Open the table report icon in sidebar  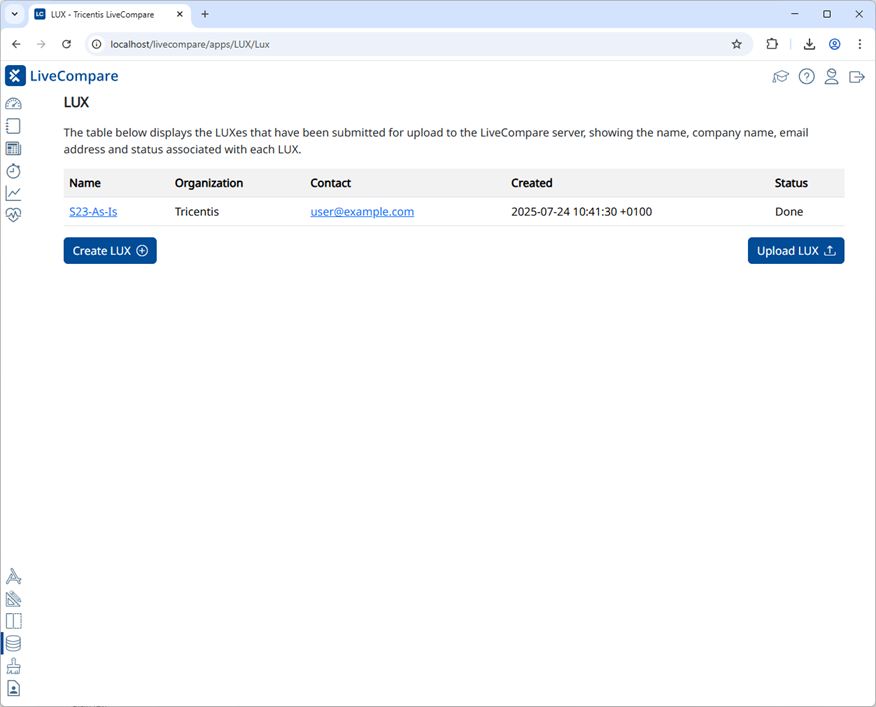tap(13, 149)
